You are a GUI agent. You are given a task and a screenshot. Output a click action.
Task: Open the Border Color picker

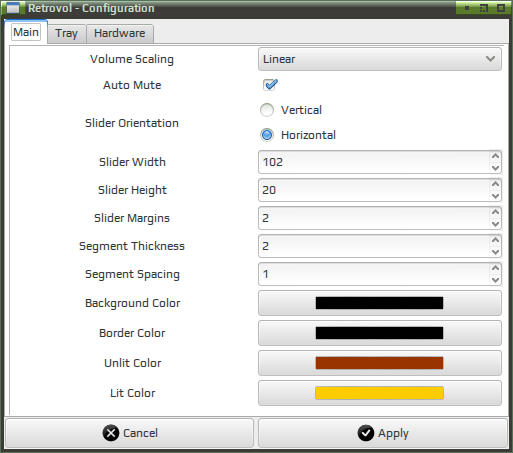coord(380,333)
